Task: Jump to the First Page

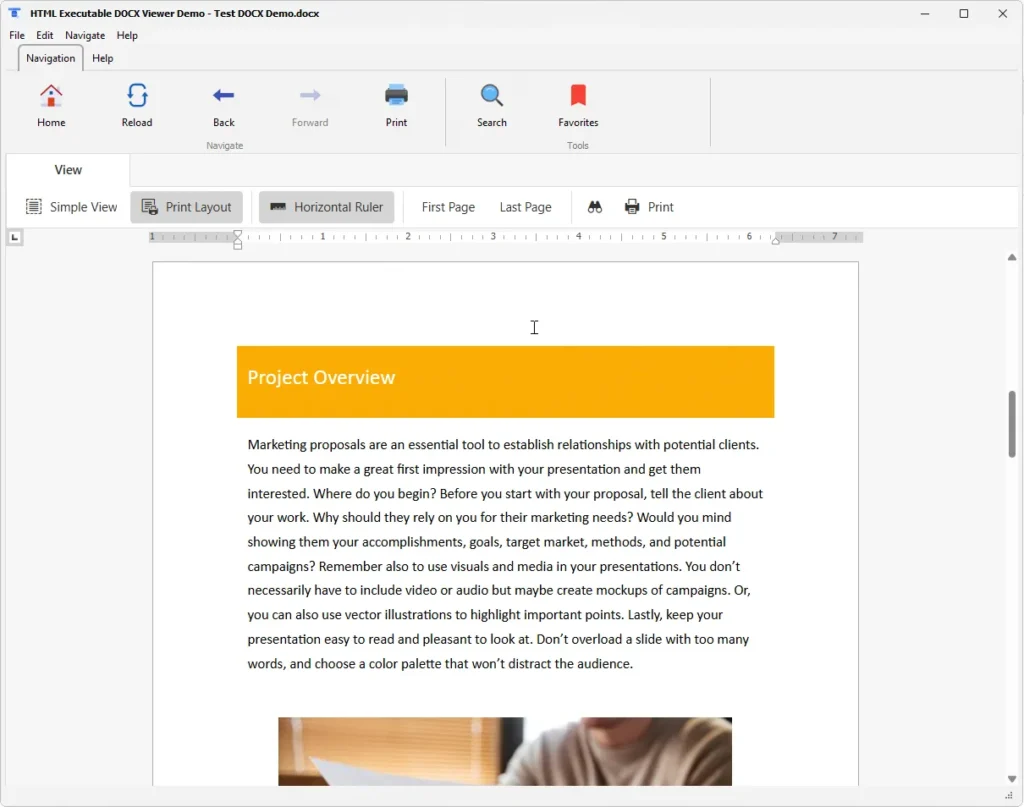Action: (x=446, y=207)
